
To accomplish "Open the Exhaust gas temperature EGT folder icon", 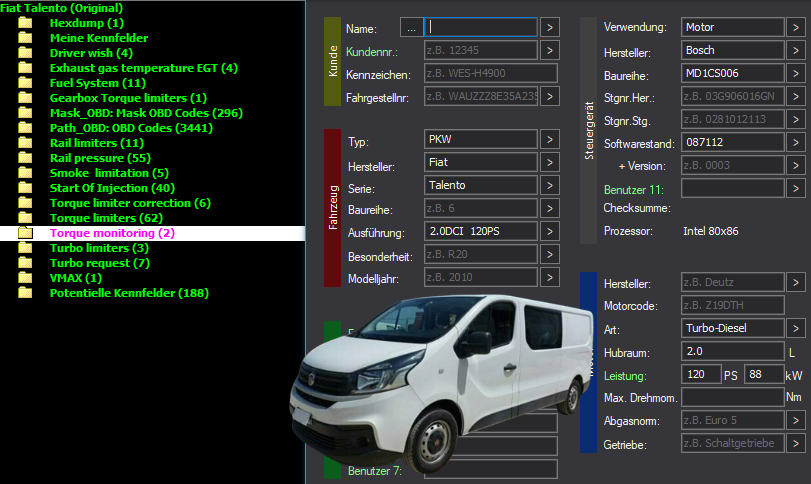I will click(25, 68).
